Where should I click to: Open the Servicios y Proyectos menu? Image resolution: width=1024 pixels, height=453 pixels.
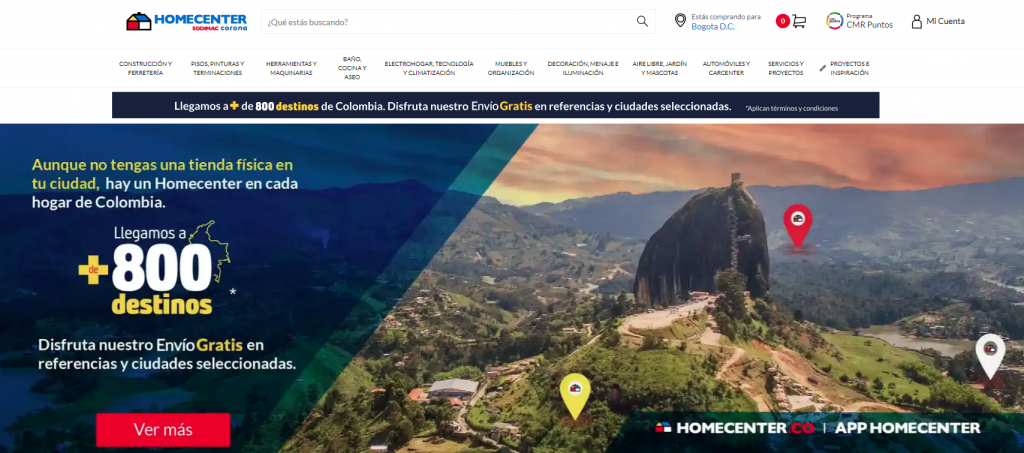click(786, 69)
